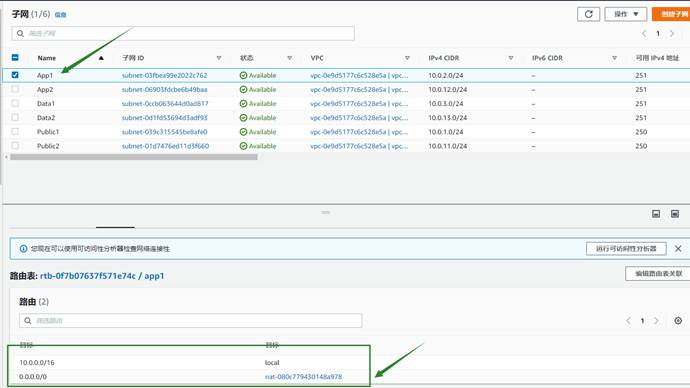690x388 pixels.
Task: Click the App2 name cell
Action: [x=45, y=89]
